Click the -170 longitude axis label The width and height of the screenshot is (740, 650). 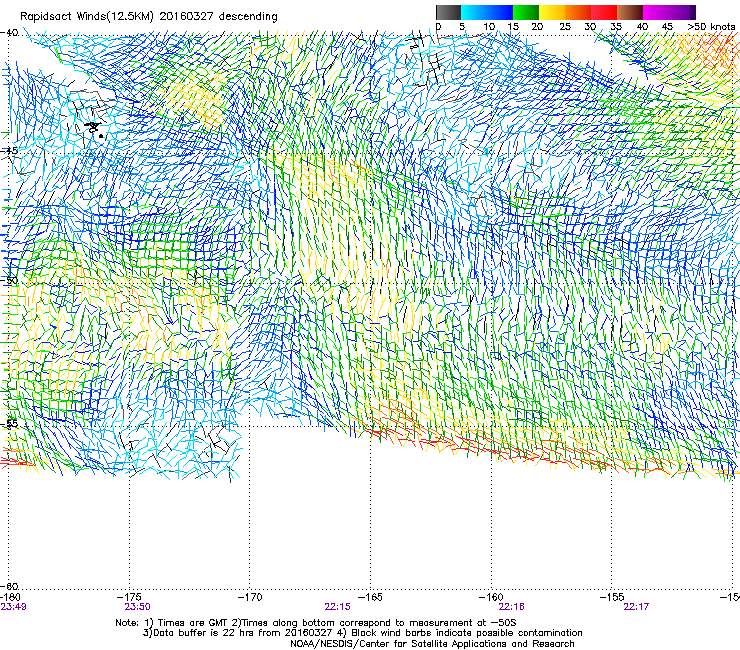(x=250, y=597)
